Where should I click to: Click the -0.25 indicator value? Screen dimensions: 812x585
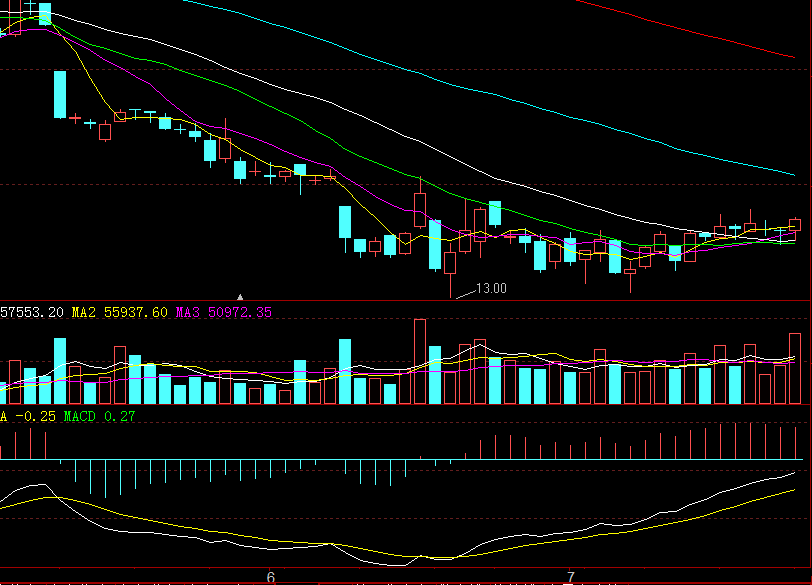pyautogui.click(x=35, y=416)
